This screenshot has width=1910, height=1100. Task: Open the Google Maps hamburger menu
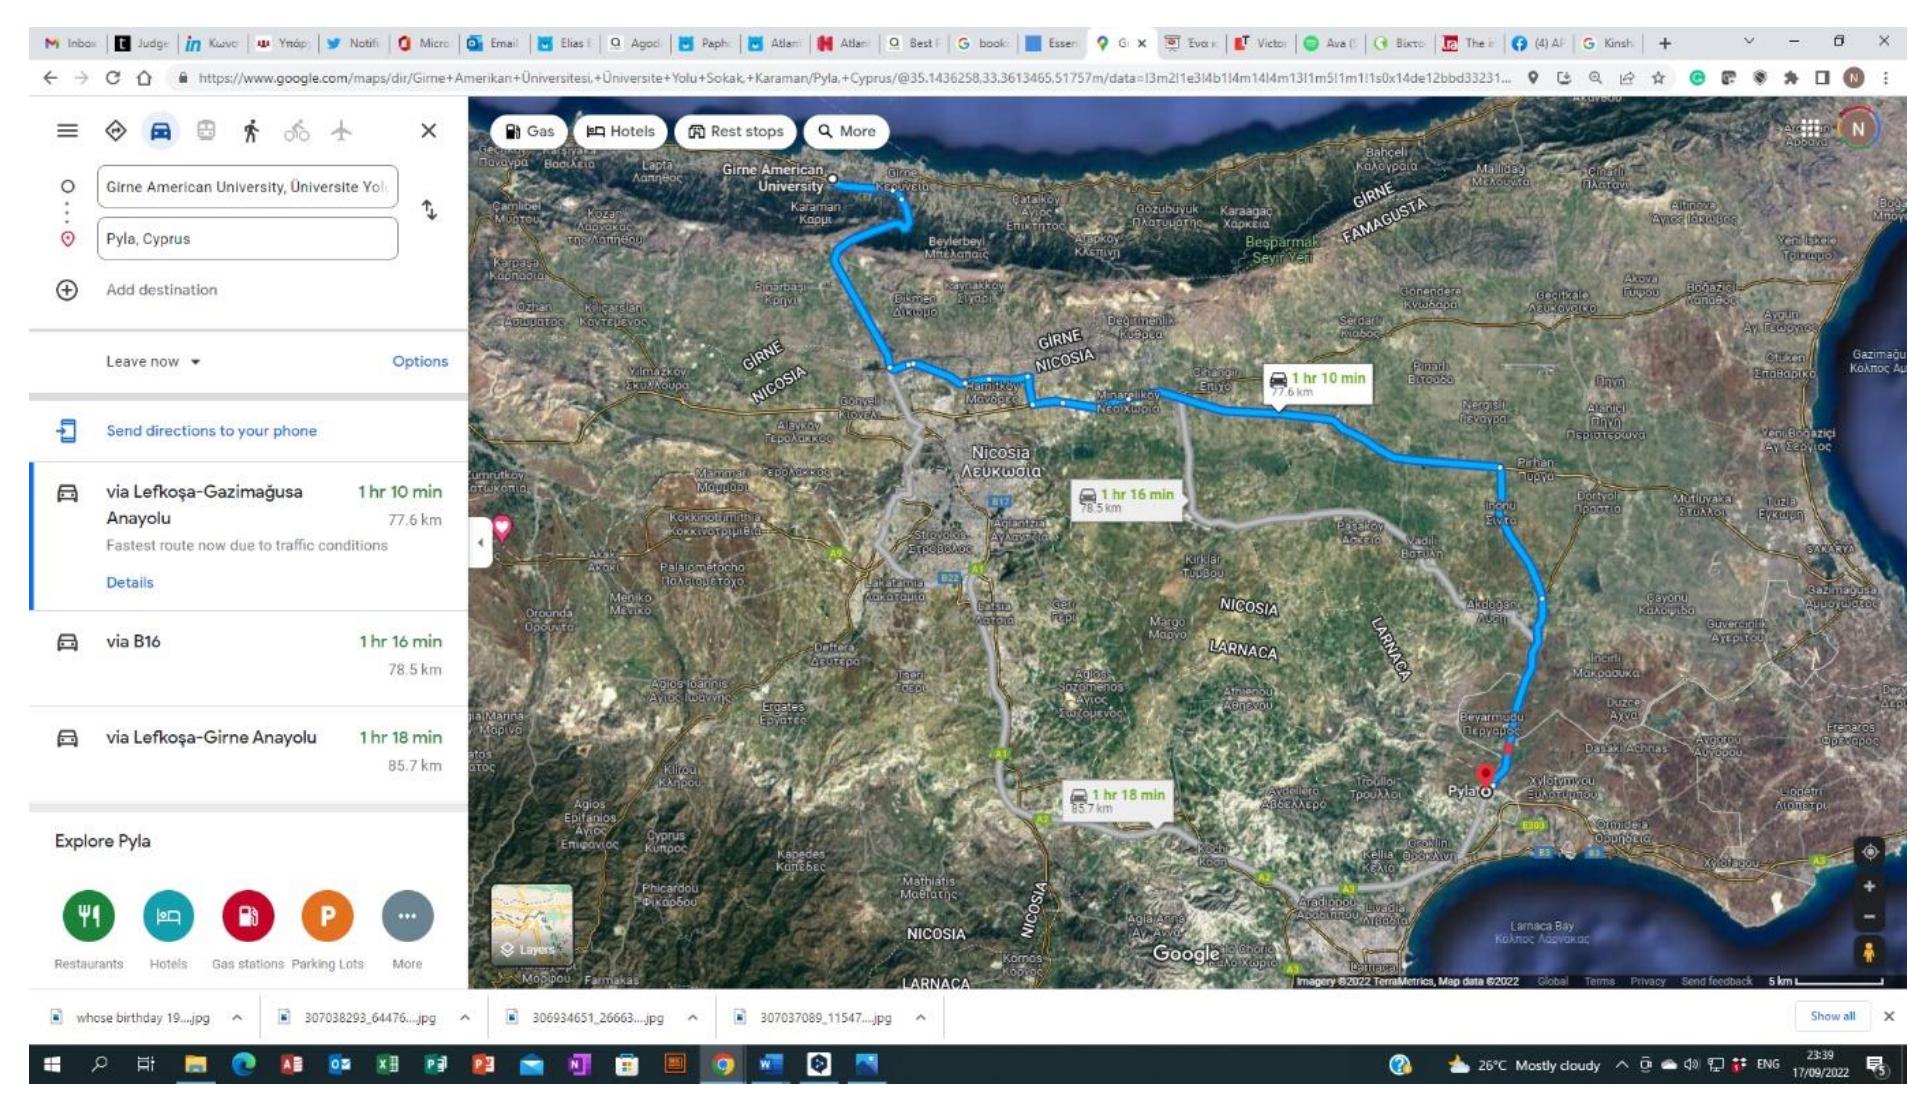pos(67,131)
